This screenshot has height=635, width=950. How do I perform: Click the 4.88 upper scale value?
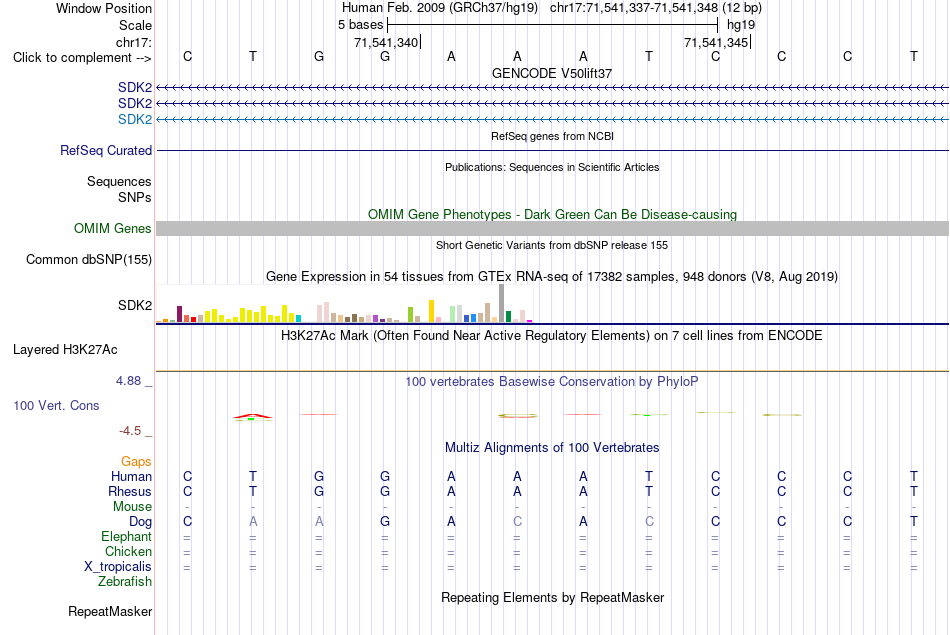(128, 381)
